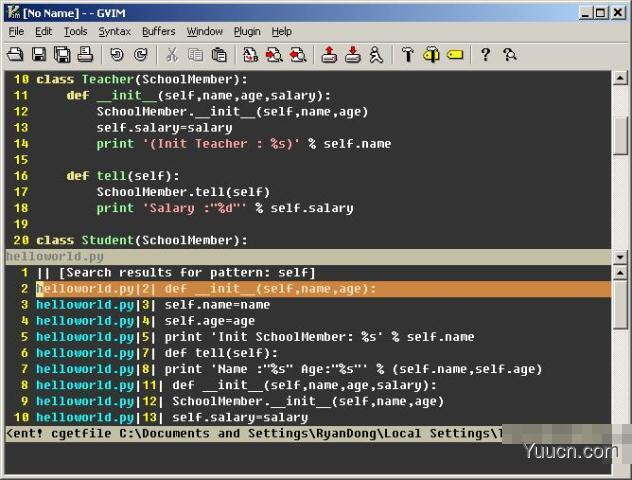Click the up arrow of the code pane scrollbar

pos(620,78)
